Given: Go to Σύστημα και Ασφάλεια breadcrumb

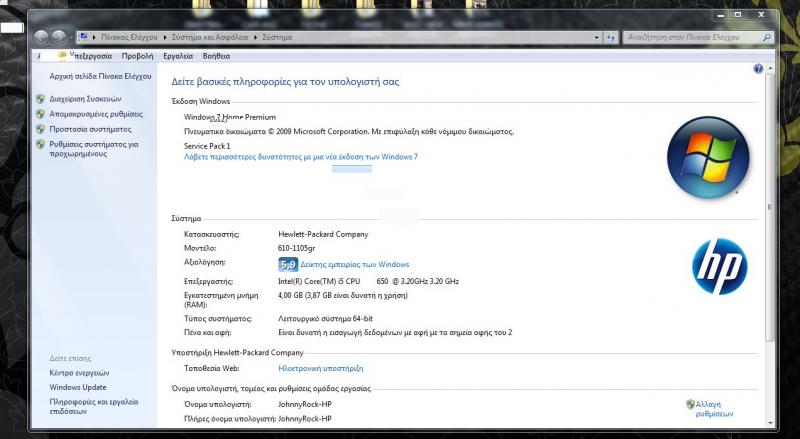Looking at the screenshot, I should click(210, 37).
